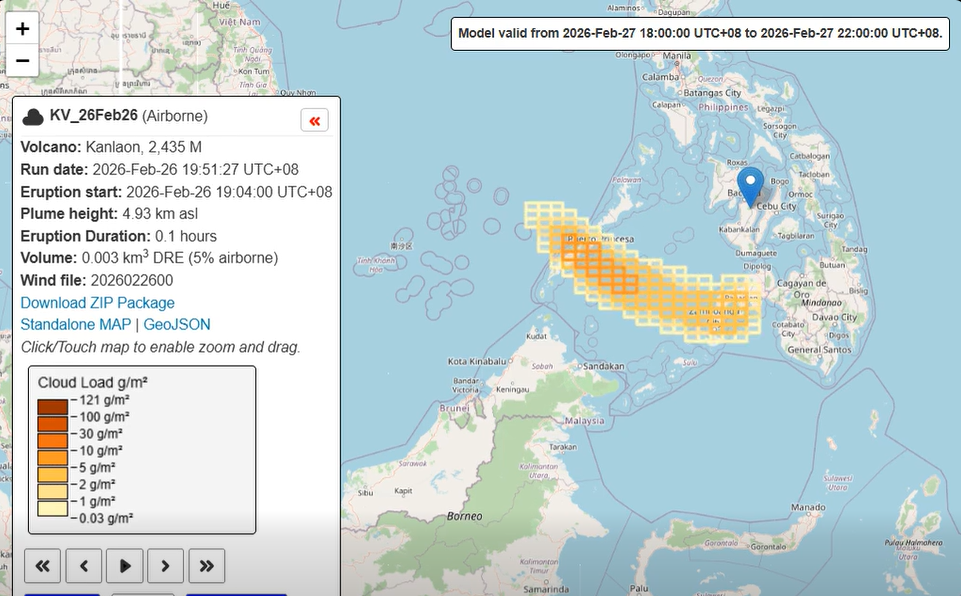Zoom out using the minus map control
The width and height of the screenshot is (961, 596).
[21, 61]
